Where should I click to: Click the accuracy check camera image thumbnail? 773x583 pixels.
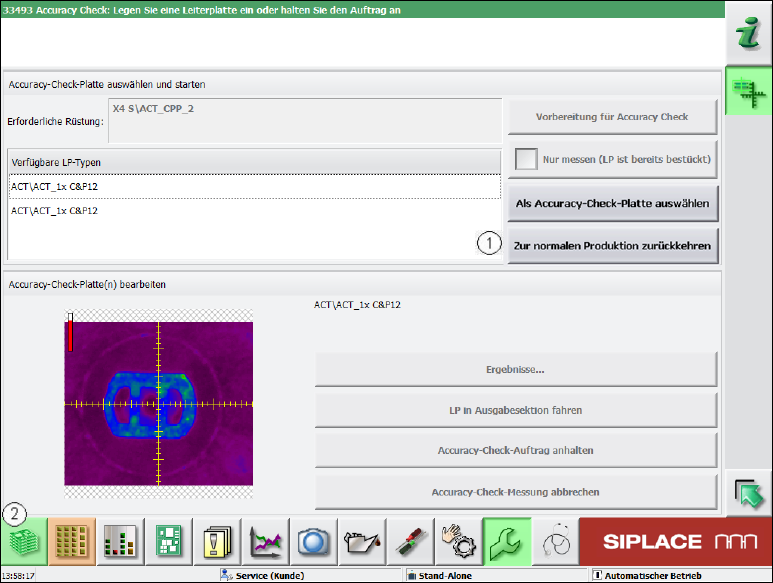[158, 404]
